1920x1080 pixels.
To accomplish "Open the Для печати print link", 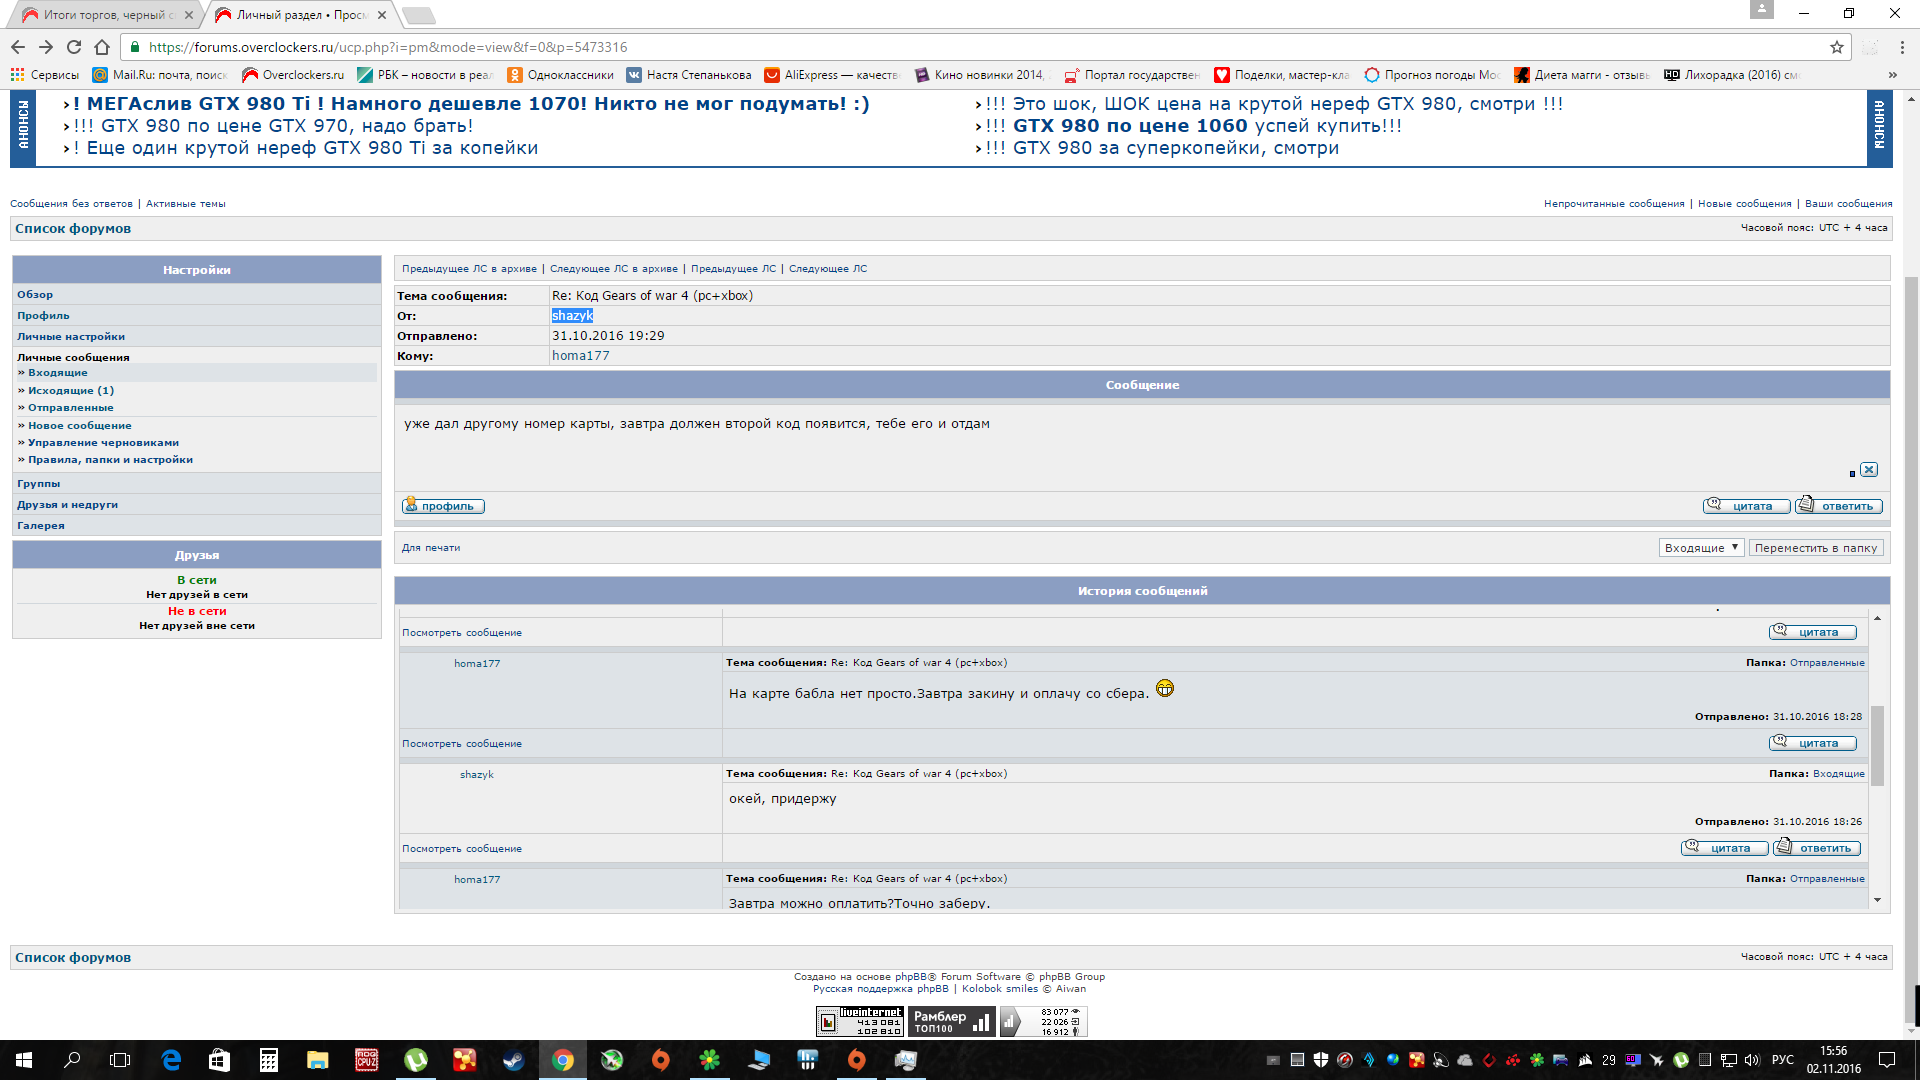I will [431, 548].
